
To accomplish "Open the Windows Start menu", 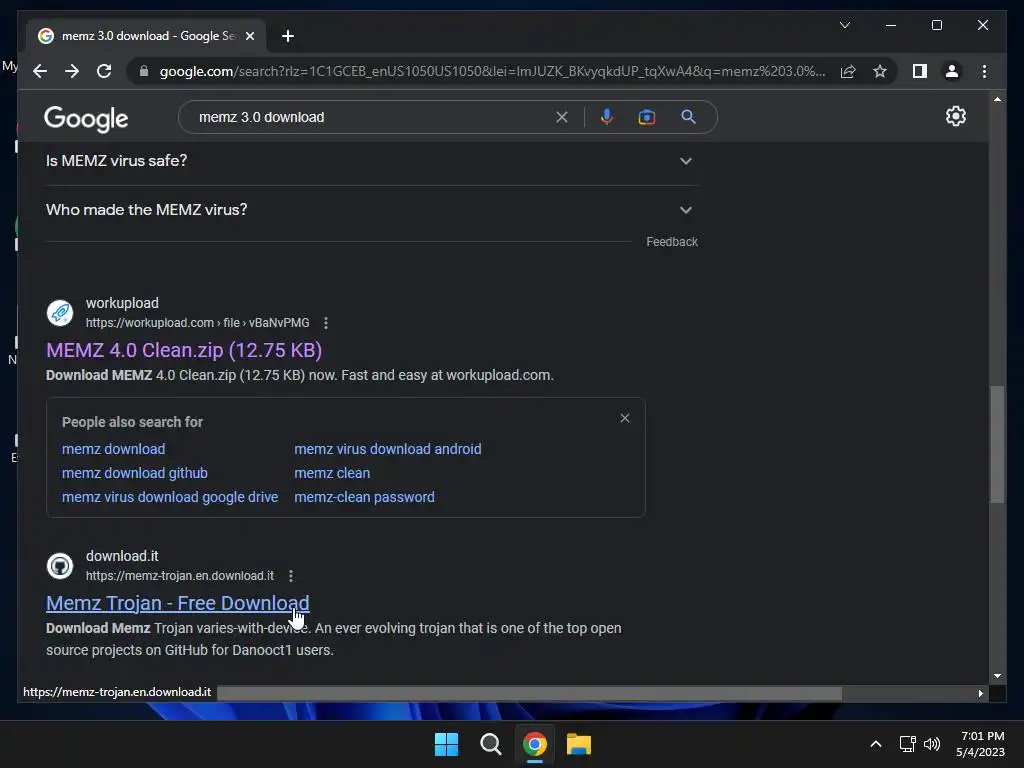I will (447, 744).
